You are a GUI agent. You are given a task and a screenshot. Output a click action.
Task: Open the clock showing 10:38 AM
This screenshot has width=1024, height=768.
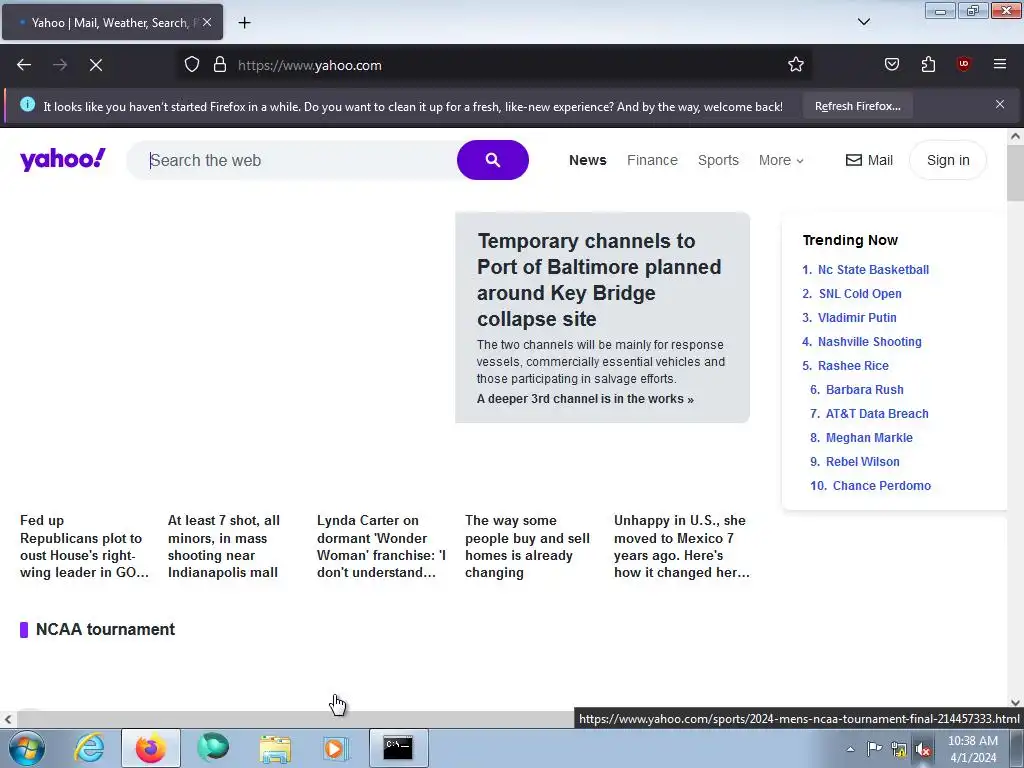pyautogui.click(x=972, y=749)
